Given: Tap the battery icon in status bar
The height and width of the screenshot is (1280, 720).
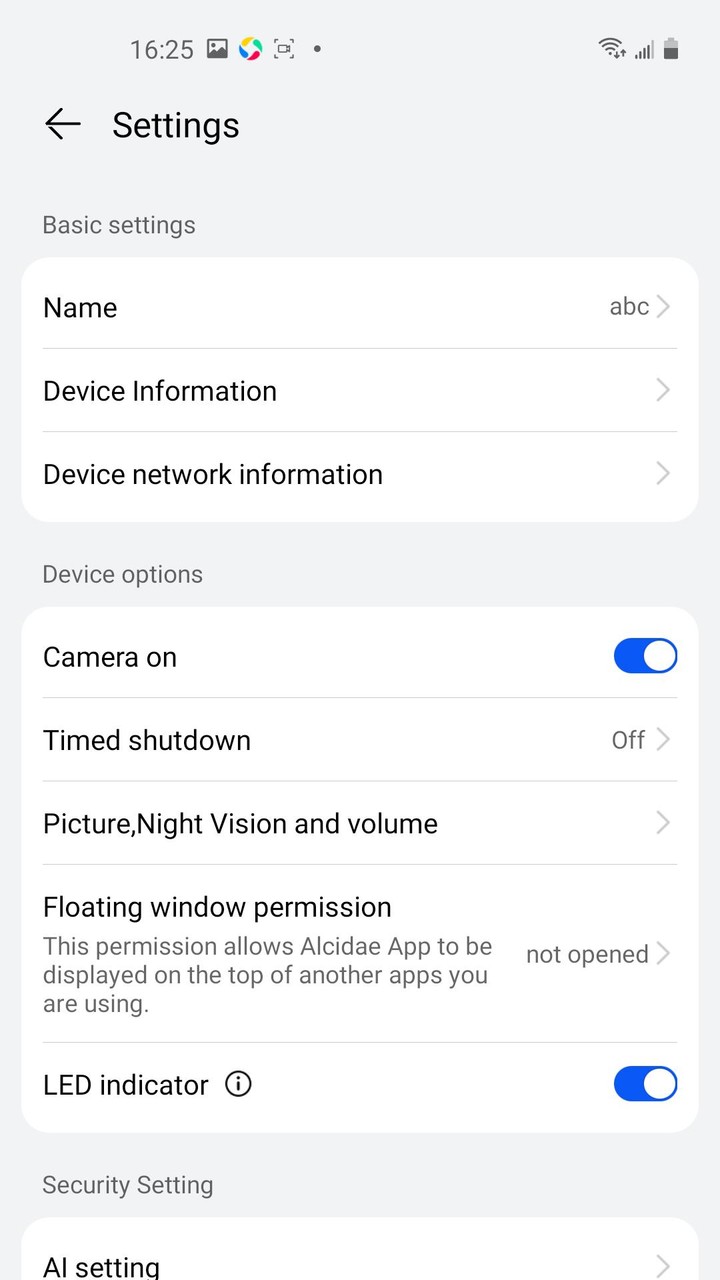Looking at the screenshot, I should [671, 48].
